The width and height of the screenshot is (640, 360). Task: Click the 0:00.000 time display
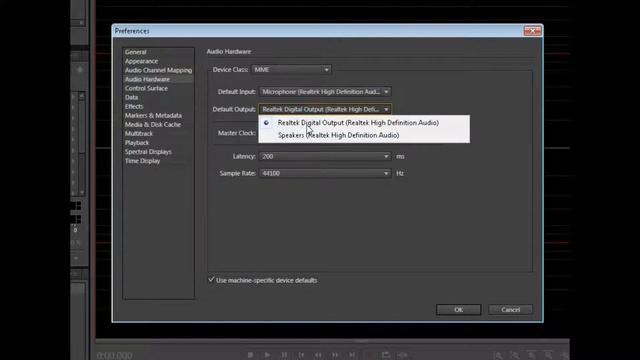(115, 356)
